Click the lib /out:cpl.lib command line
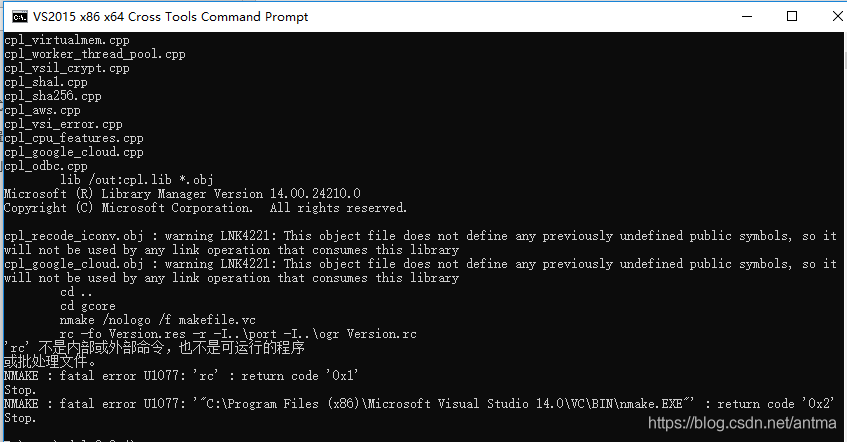The image size is (847, 442). (137, 180)
